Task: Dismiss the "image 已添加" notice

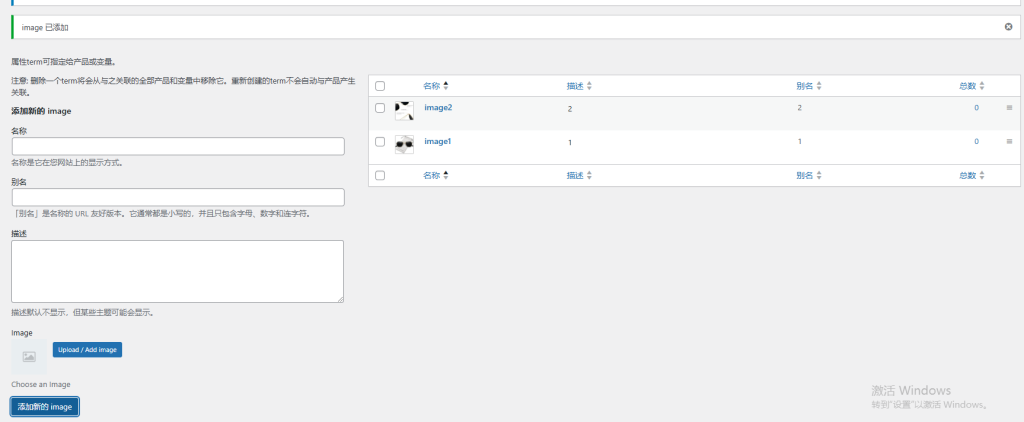Action: tap(1008, 27)
